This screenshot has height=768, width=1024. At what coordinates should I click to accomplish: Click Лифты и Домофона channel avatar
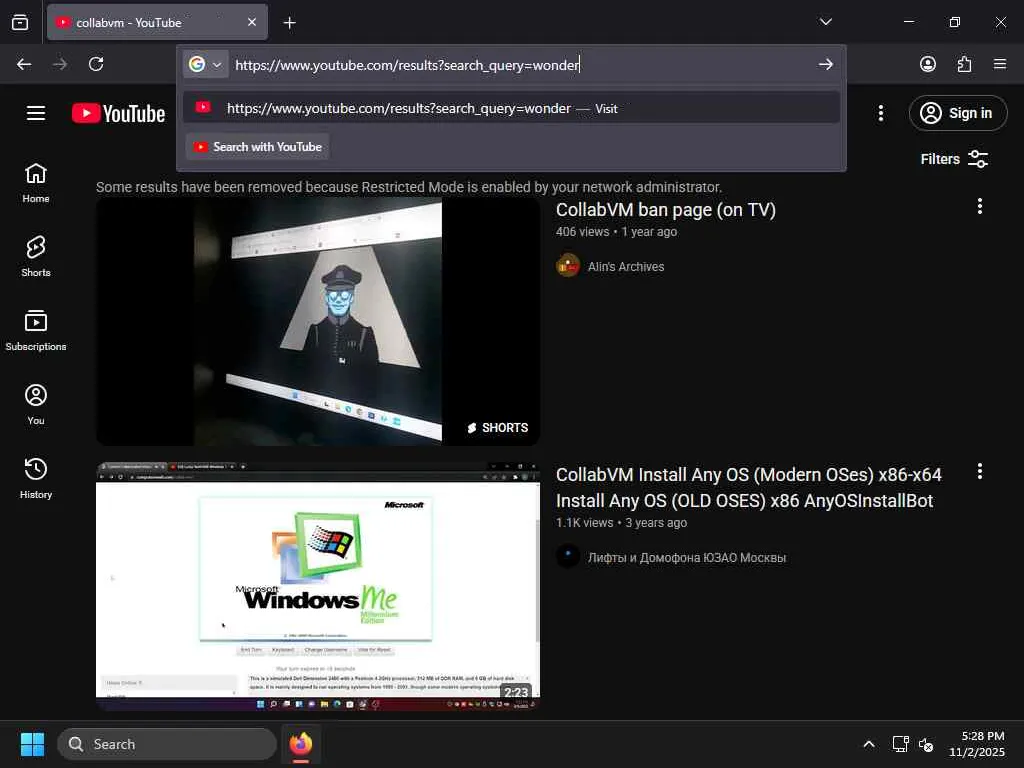point(568,556)
